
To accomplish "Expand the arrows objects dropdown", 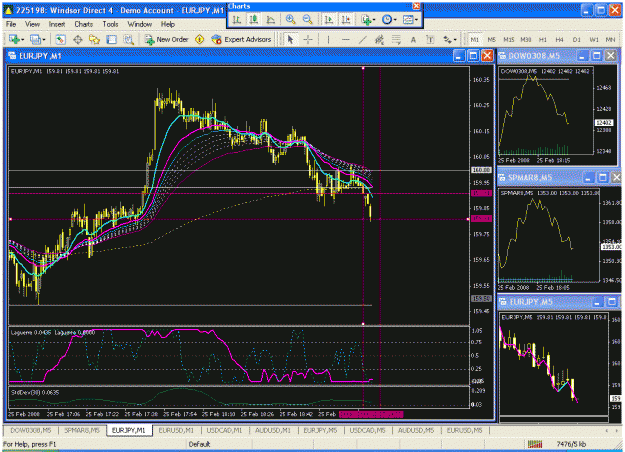I will pos(450,39).
